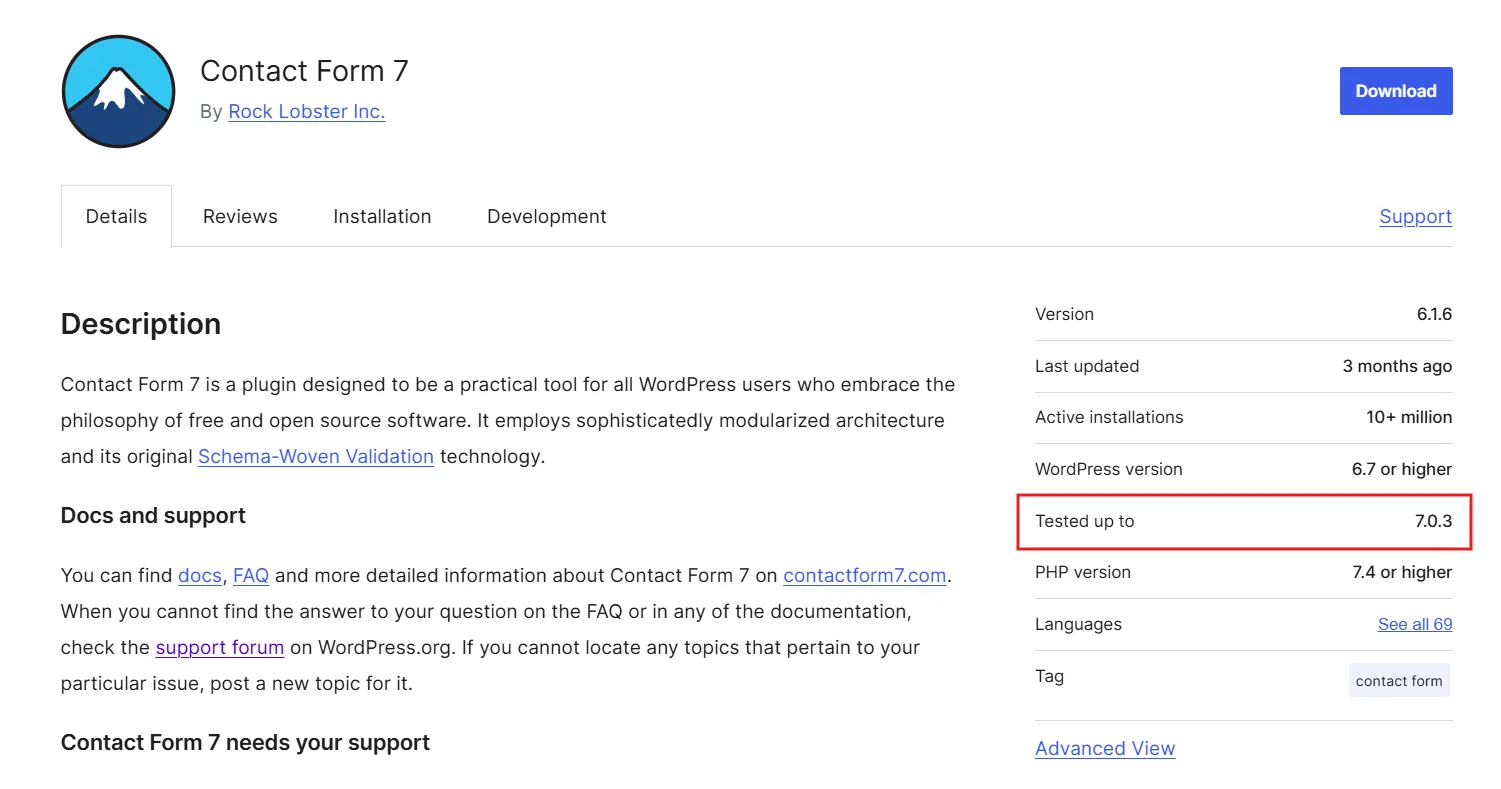Viewport: 1501px width, 789px height.
Task: Select the Details tab
Action: tap(116, 216)
